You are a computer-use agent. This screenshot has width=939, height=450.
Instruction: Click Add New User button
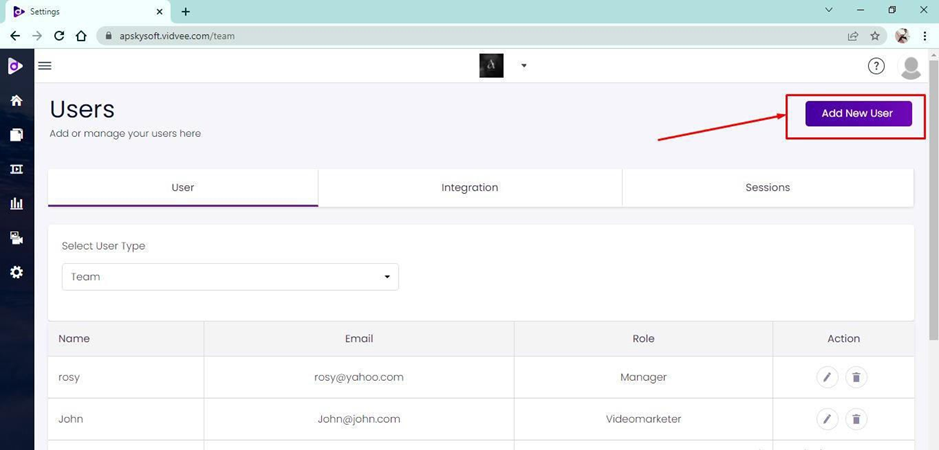(858, 113)
